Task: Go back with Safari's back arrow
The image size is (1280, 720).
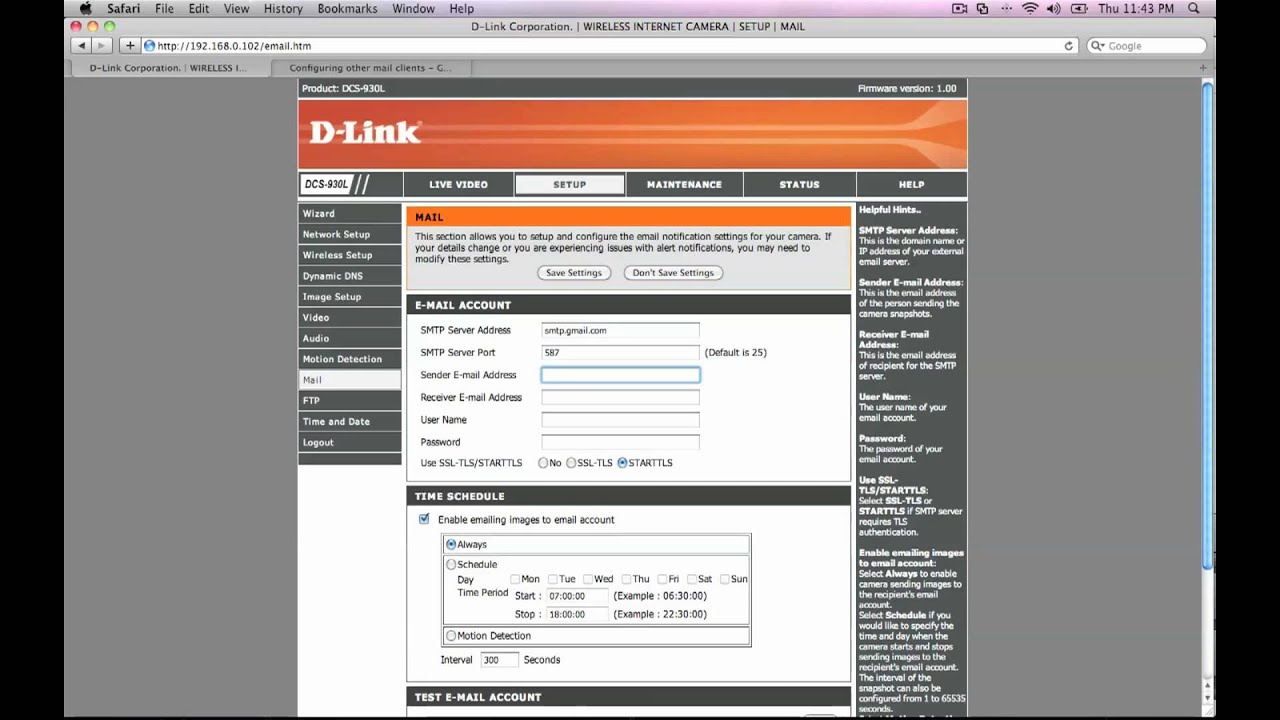Action: click(x=81, y=46)
